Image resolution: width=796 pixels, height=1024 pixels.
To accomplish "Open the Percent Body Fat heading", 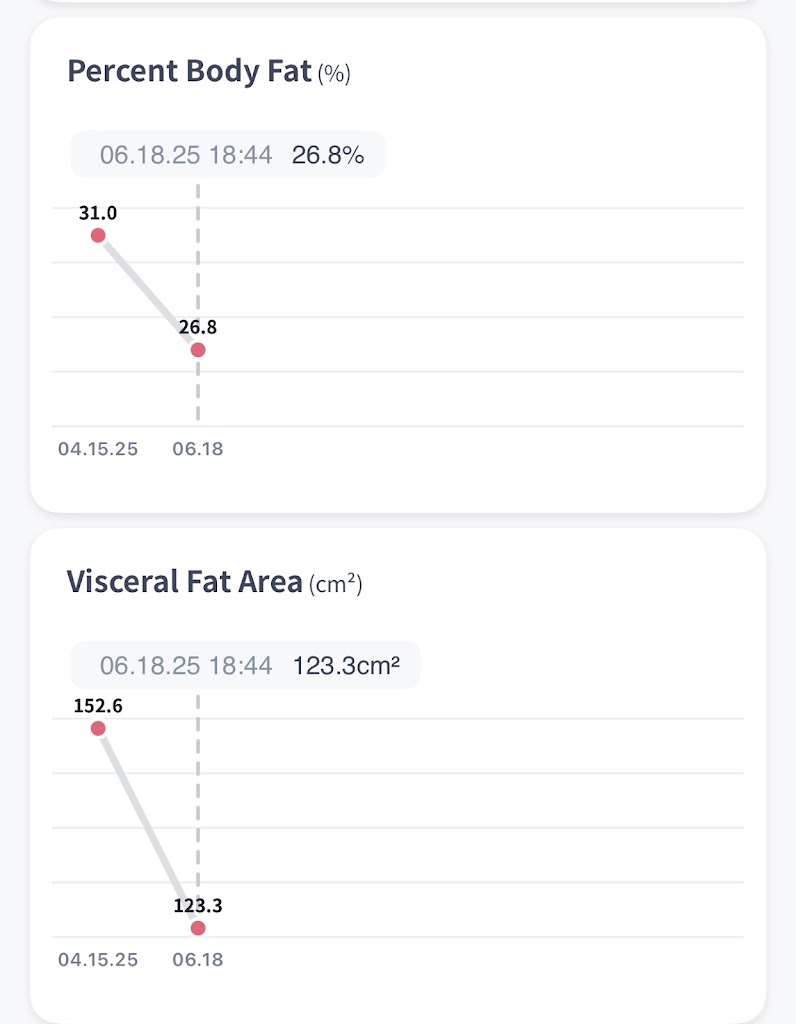I will pos(189,72).
